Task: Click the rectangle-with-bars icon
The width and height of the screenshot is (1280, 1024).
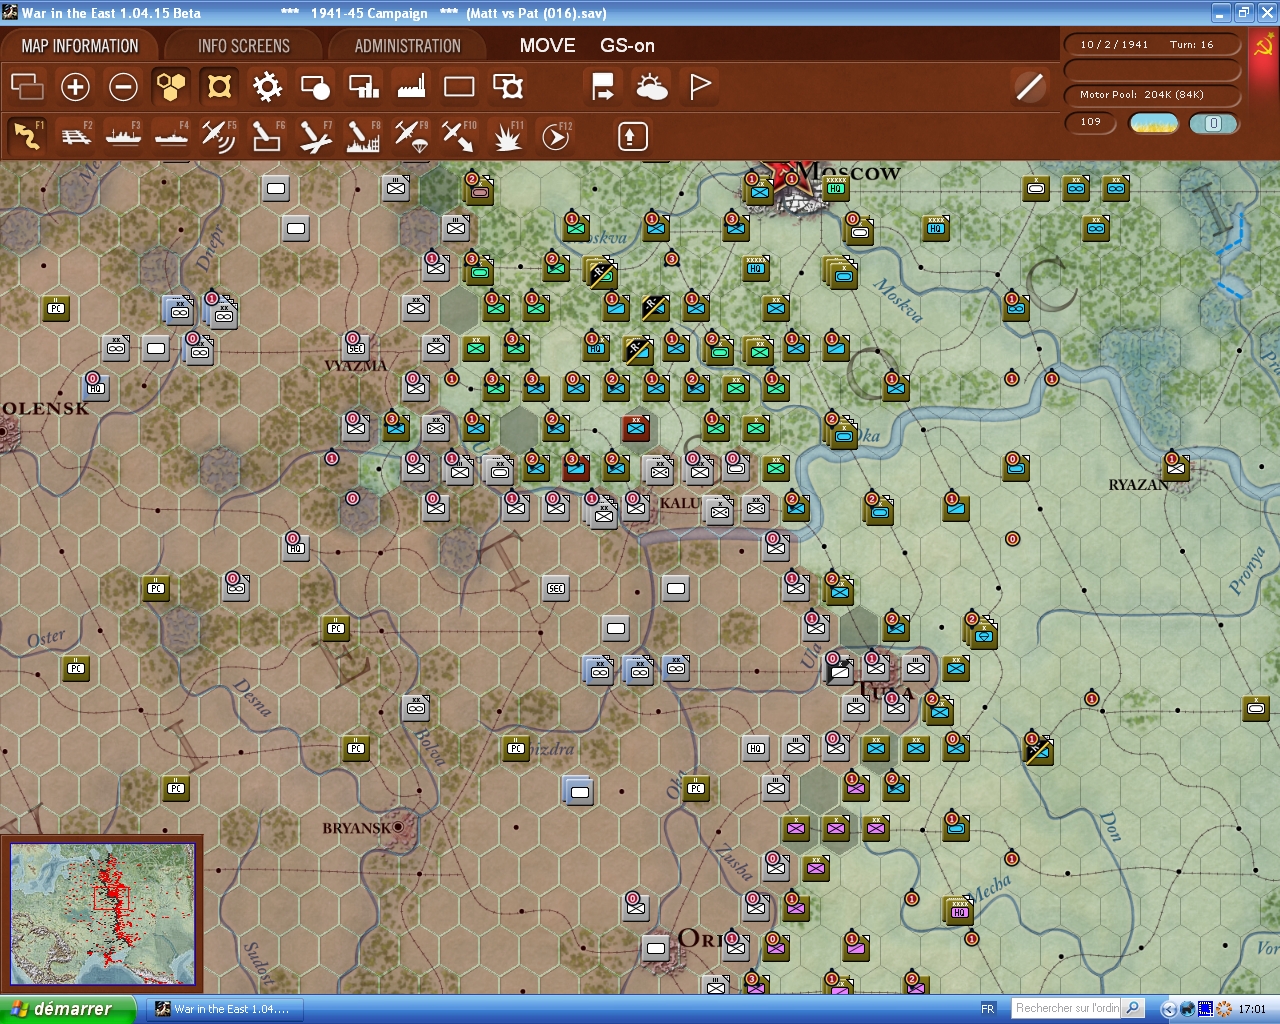Action: click(363, 87)
